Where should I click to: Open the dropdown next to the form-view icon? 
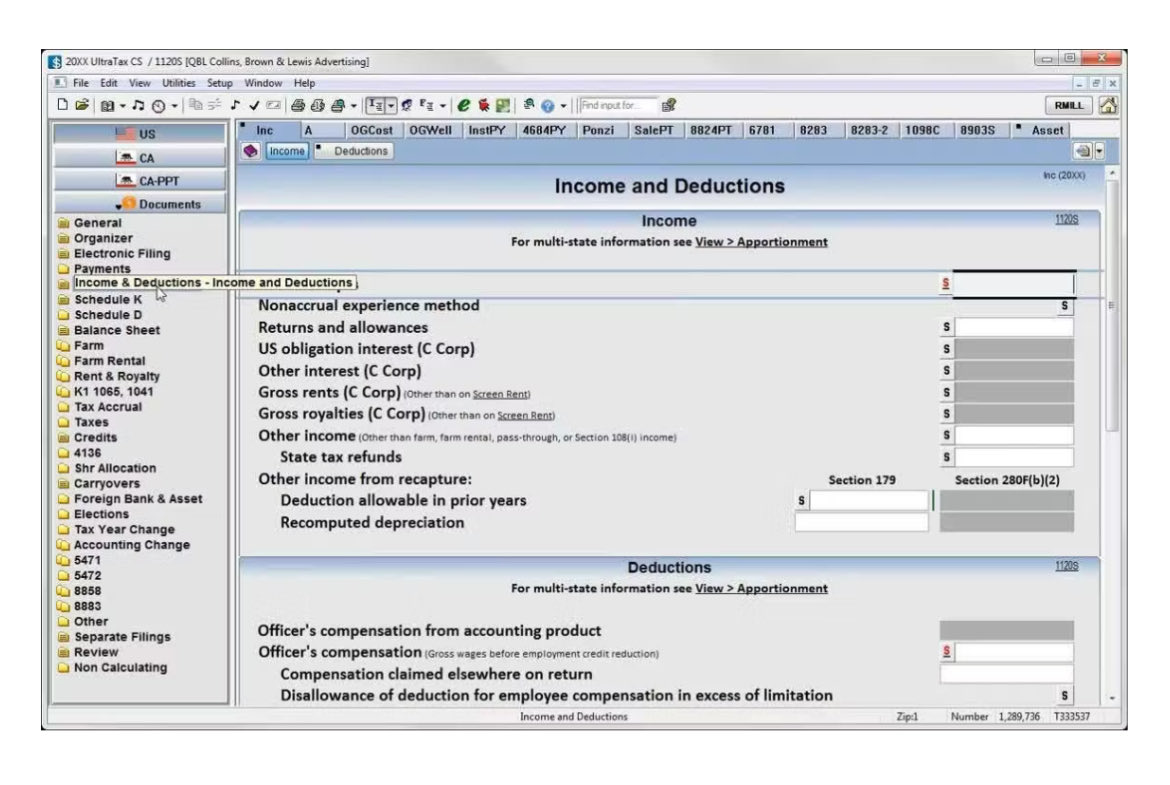(x=1099, y=151)
